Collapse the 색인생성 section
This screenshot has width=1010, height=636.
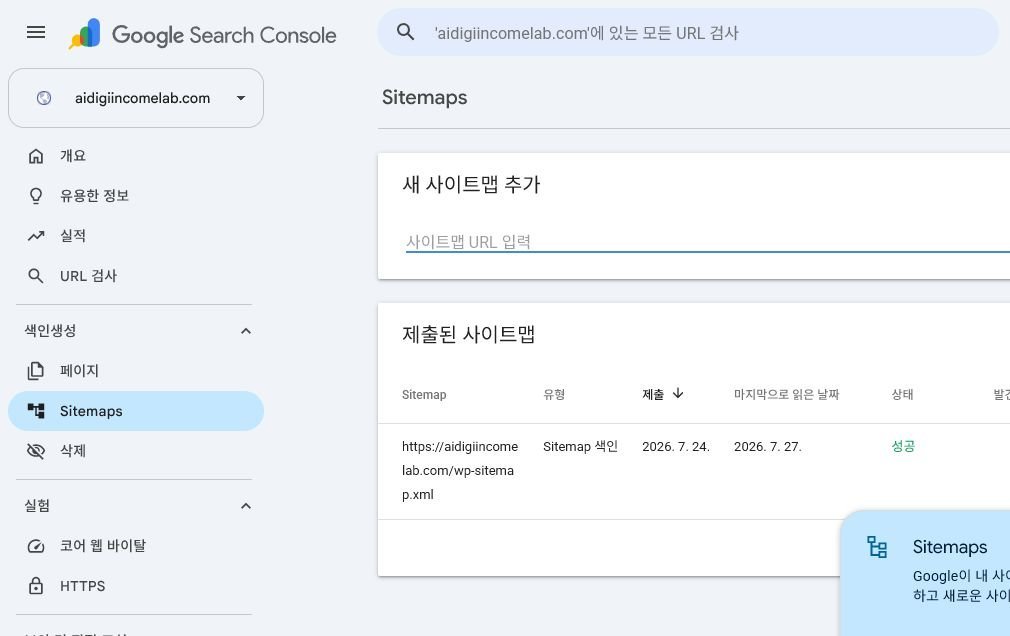tap(245, 331)
